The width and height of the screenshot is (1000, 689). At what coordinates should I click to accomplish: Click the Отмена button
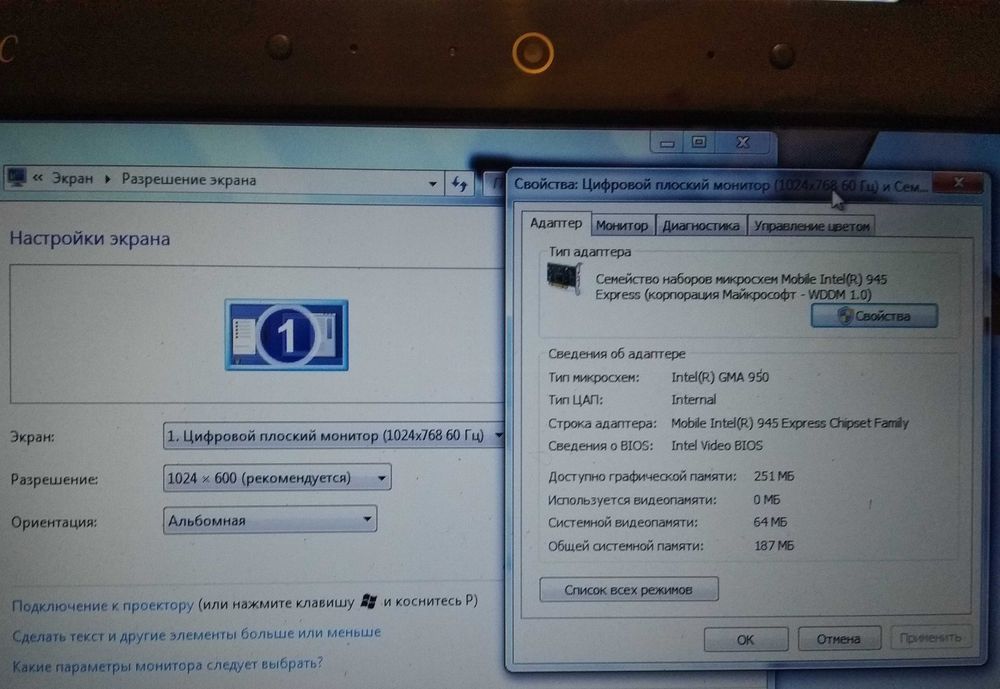point(839,638)
